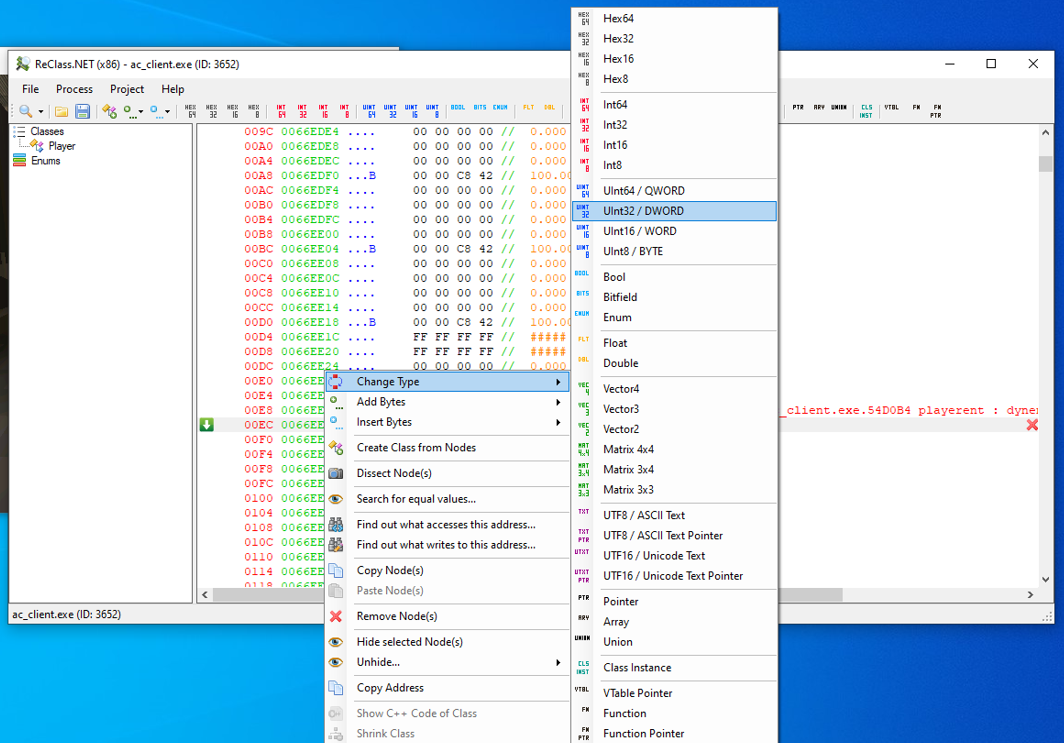1064x743 pixels.
Task: Click the Save project disk icon
Action: tap(82, 111)
